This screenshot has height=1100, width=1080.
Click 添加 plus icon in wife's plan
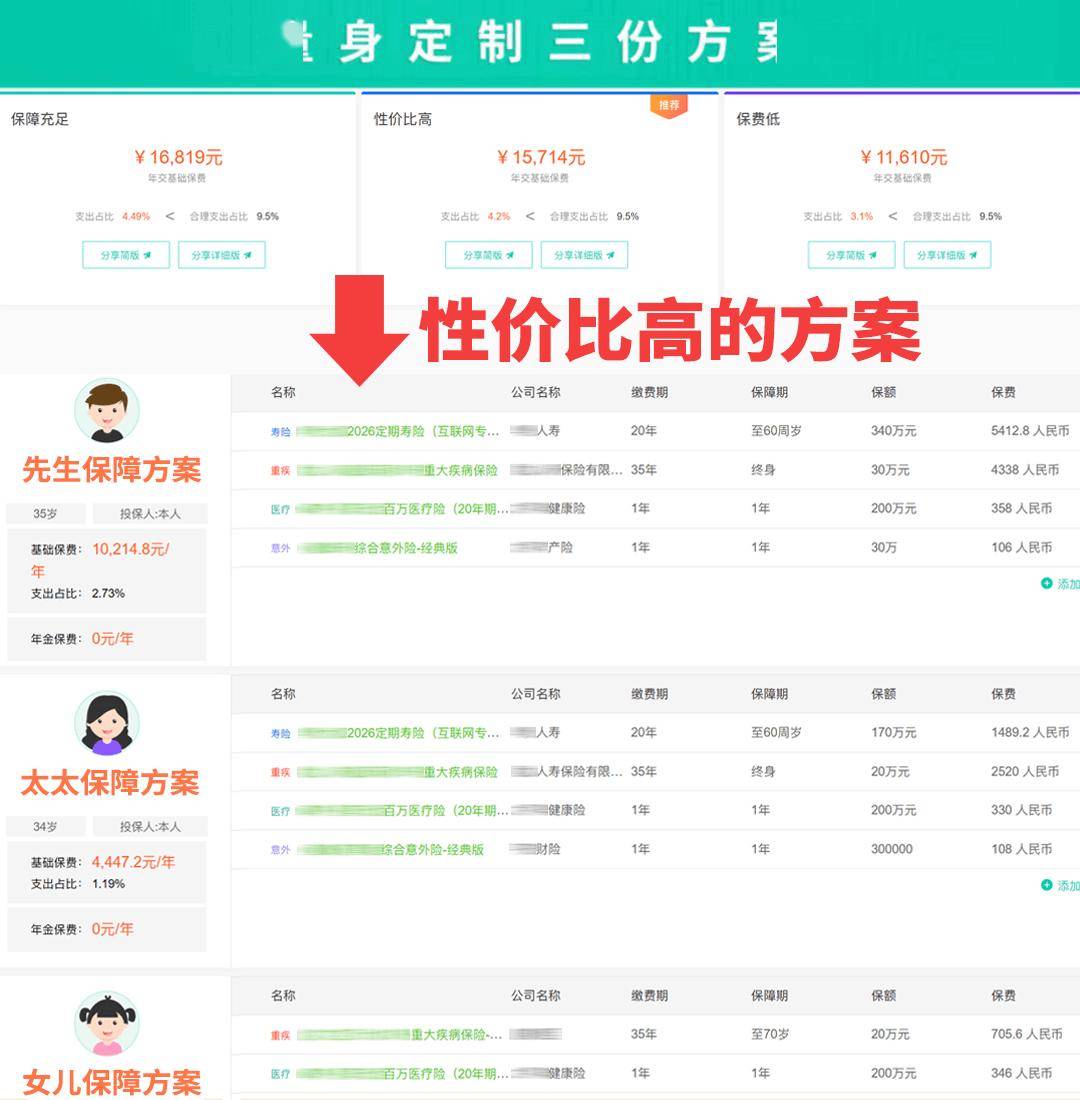coord(1047,885)
